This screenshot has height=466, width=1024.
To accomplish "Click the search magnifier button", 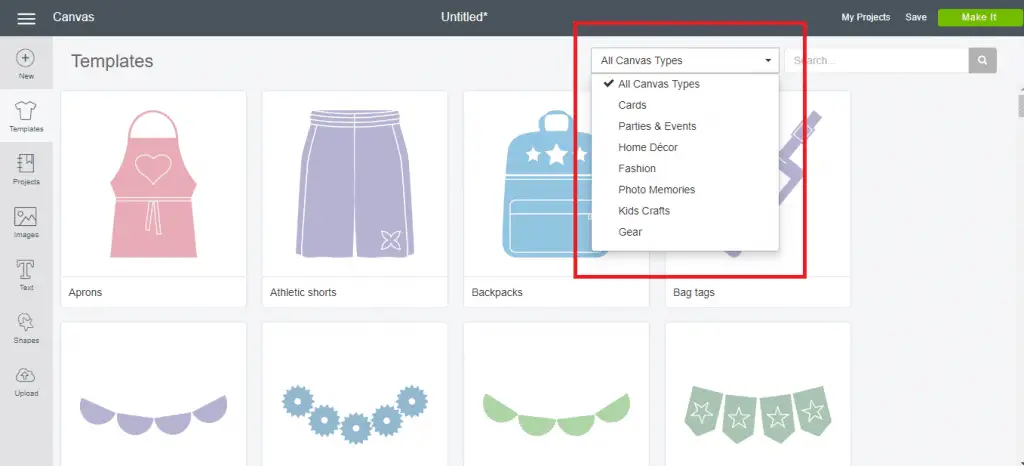I will tap(982, 60).
